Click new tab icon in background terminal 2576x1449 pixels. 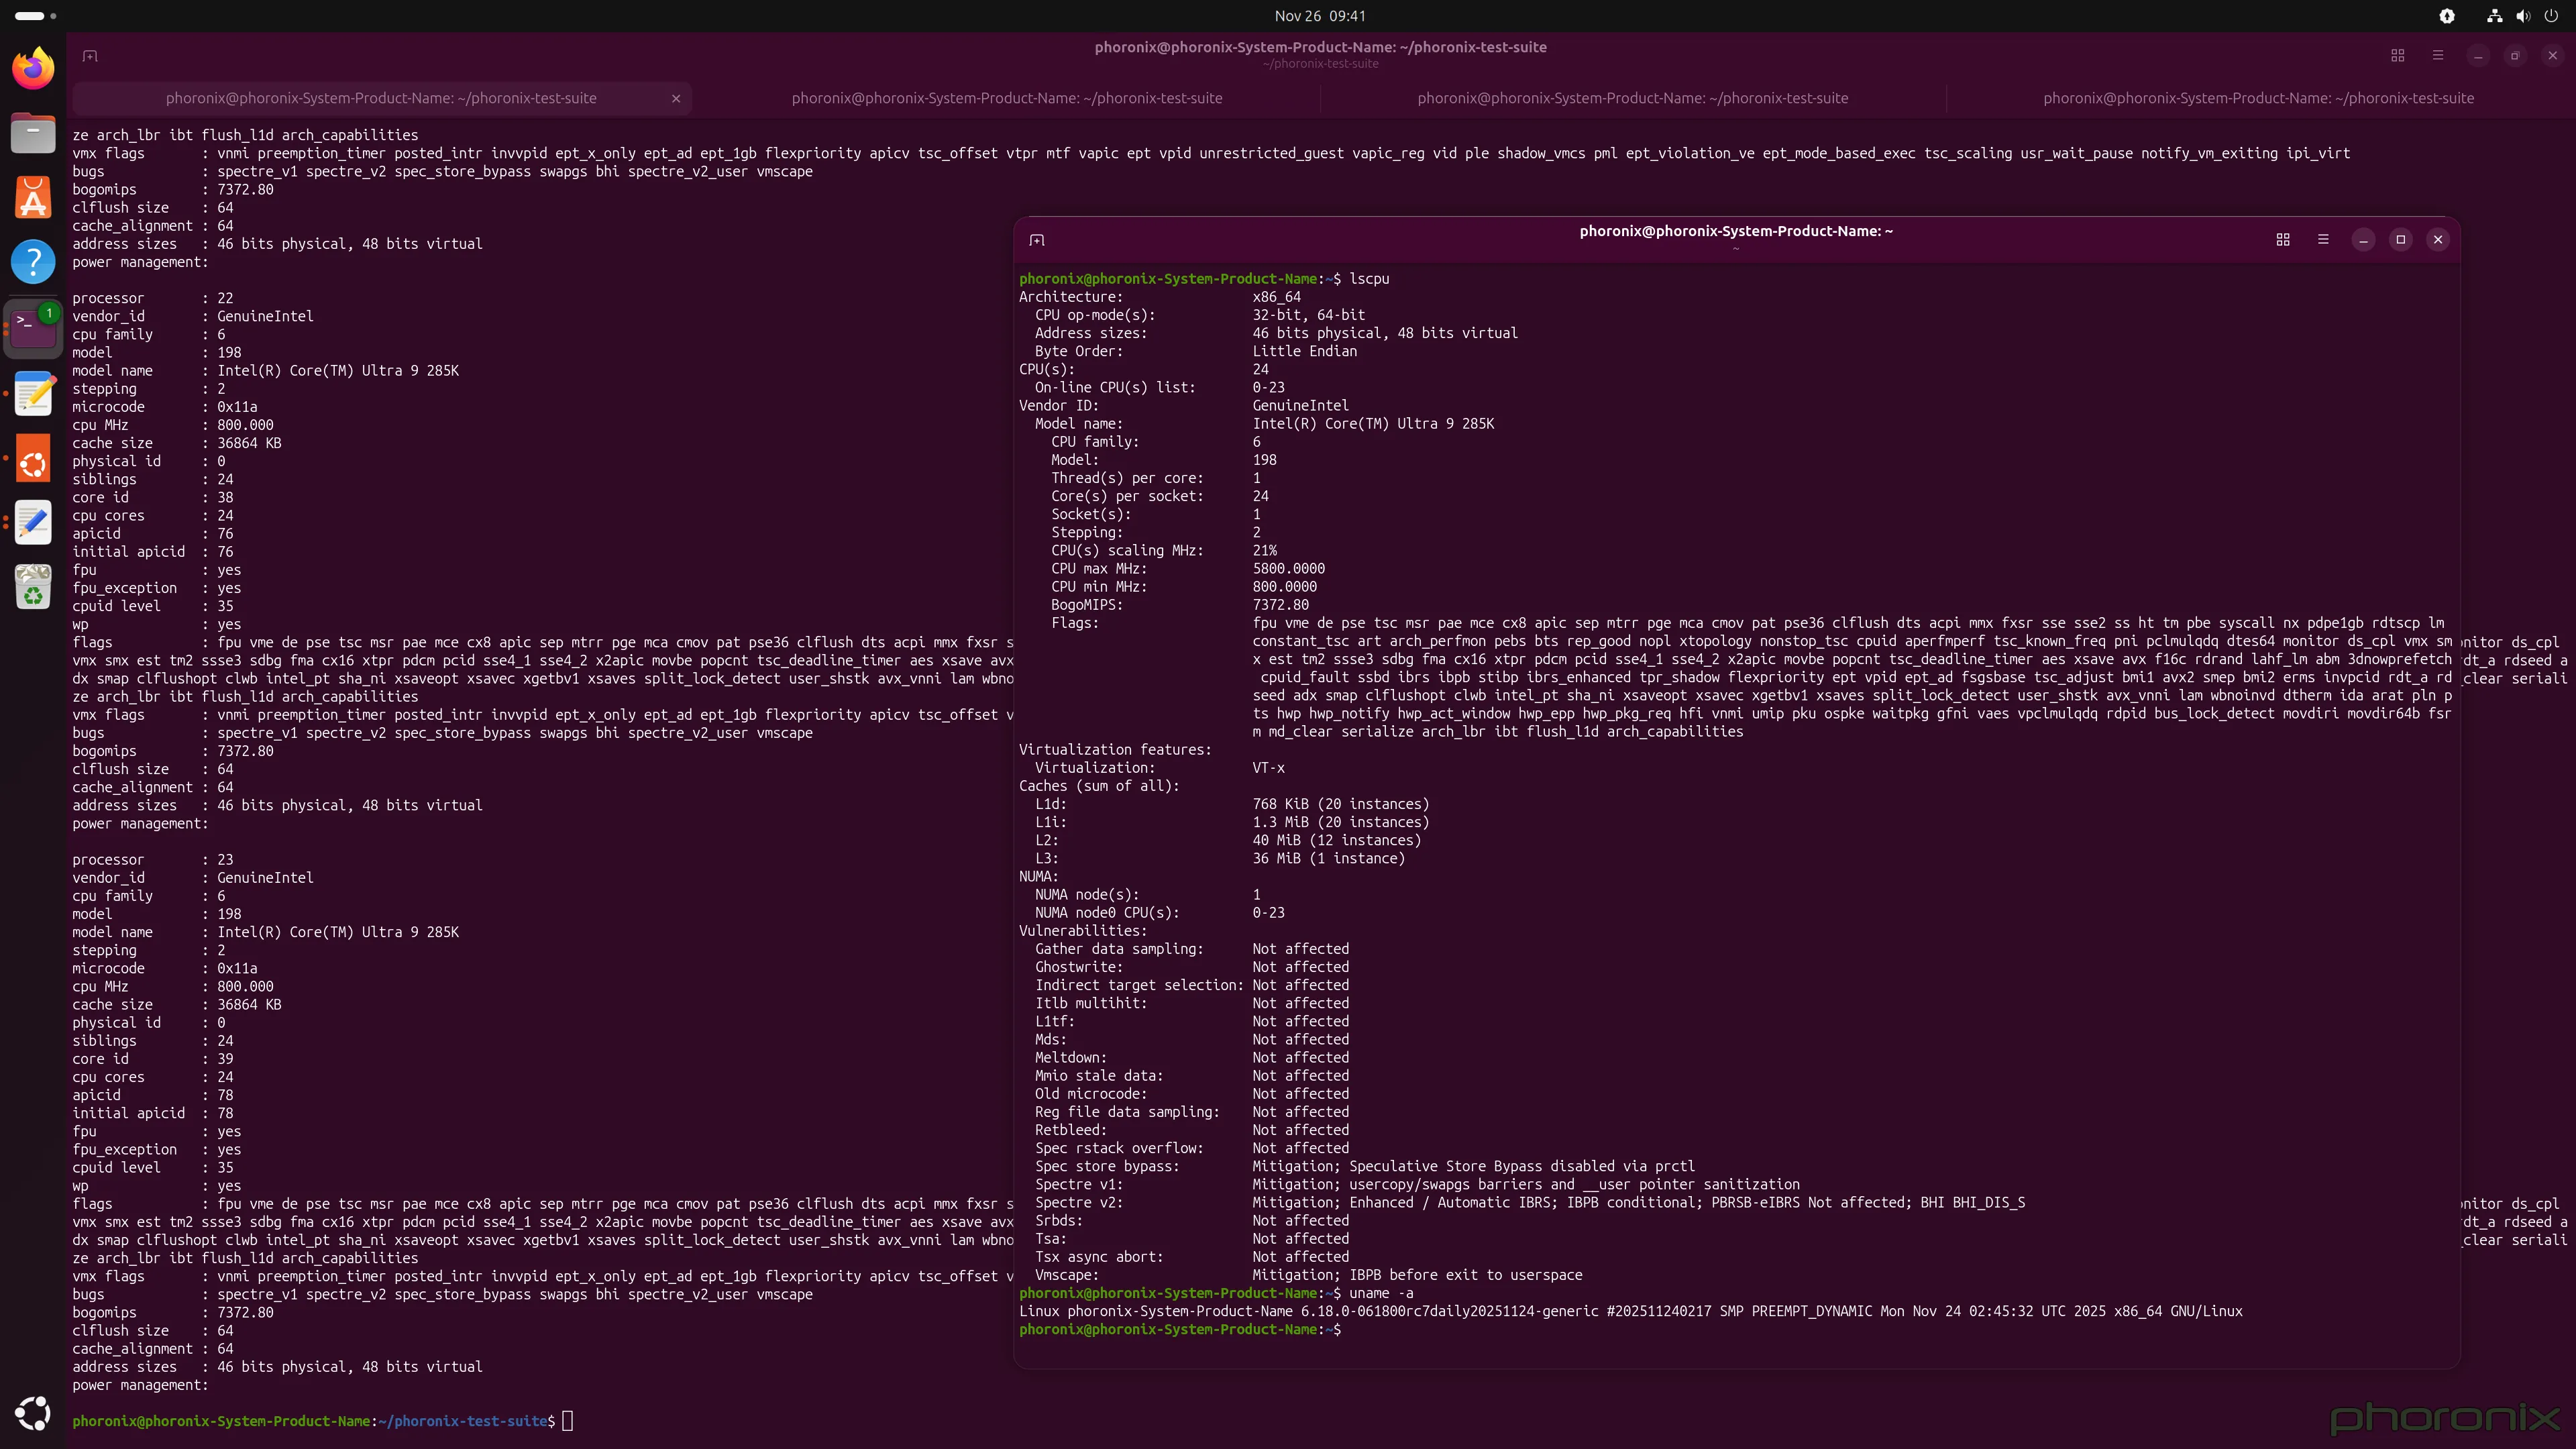[90, 56]
